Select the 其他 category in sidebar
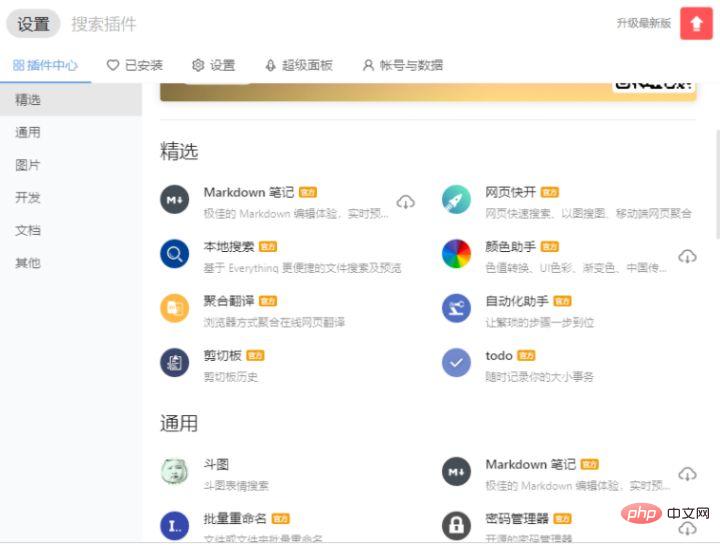720x546 pixels. point(71,263)
